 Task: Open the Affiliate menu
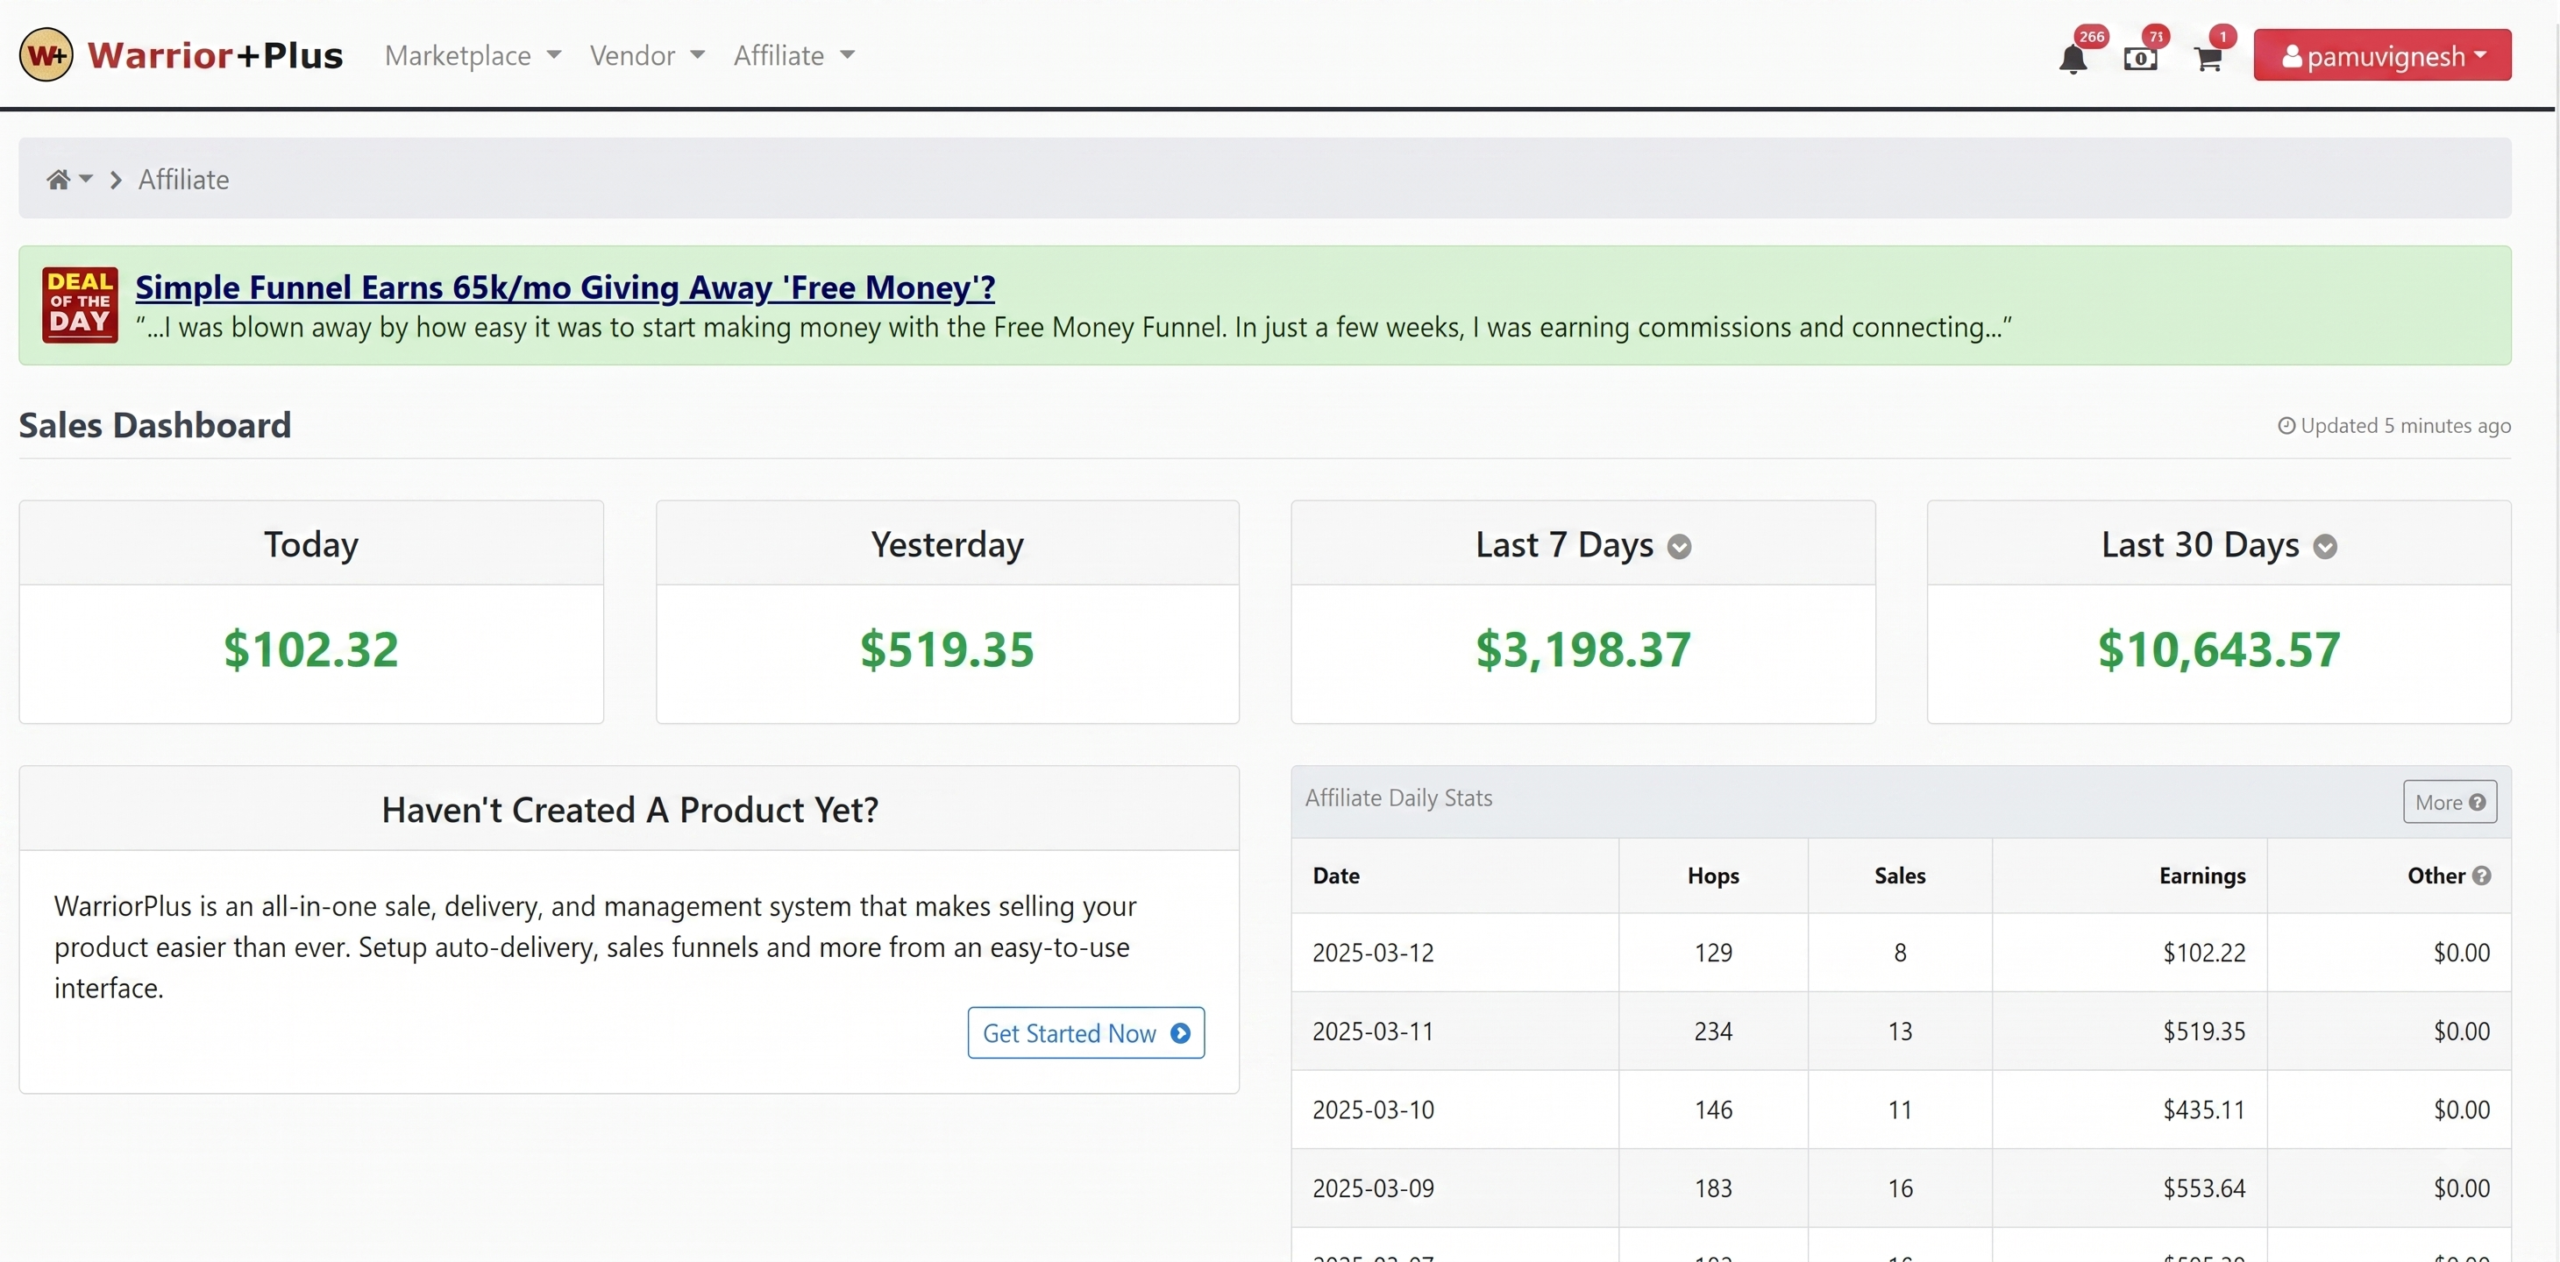(794, 55)
